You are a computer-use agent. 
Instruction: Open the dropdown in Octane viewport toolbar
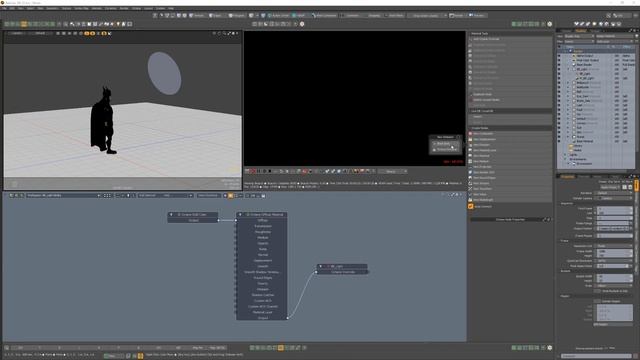click(x=393, y=171)
